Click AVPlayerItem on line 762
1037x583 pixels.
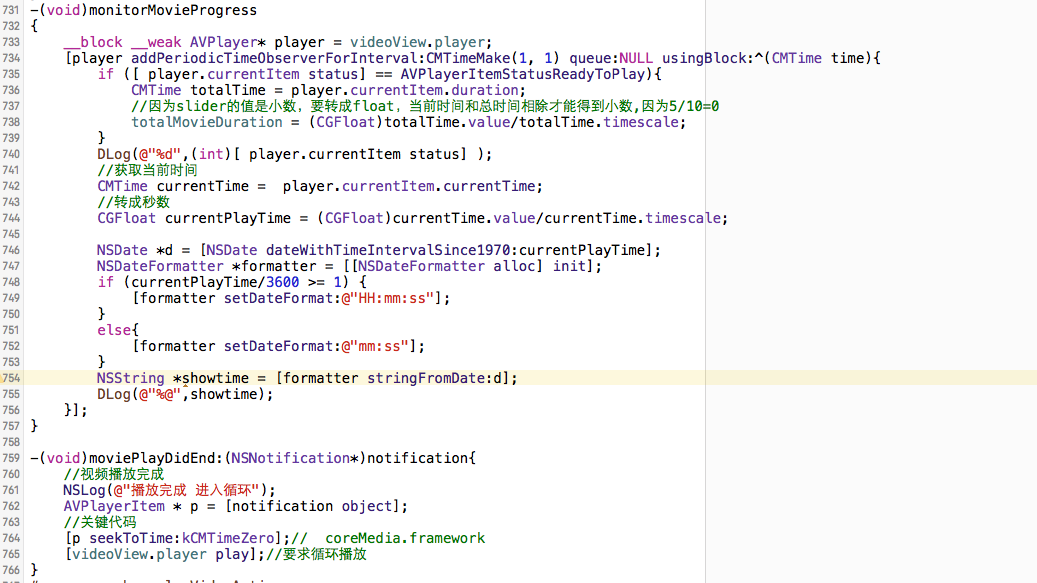[114, 506]
